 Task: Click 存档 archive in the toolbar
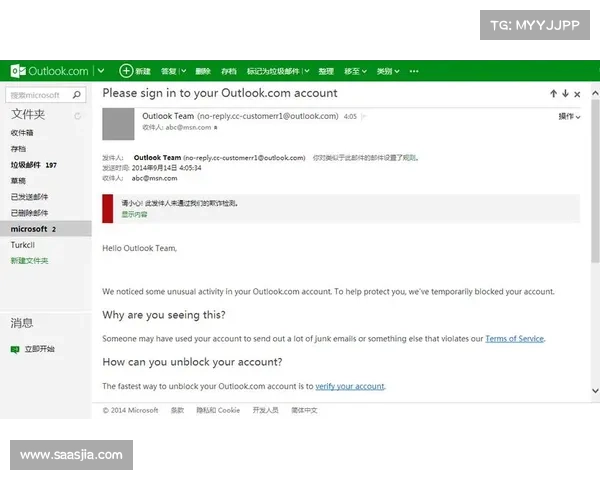point(228,71)
